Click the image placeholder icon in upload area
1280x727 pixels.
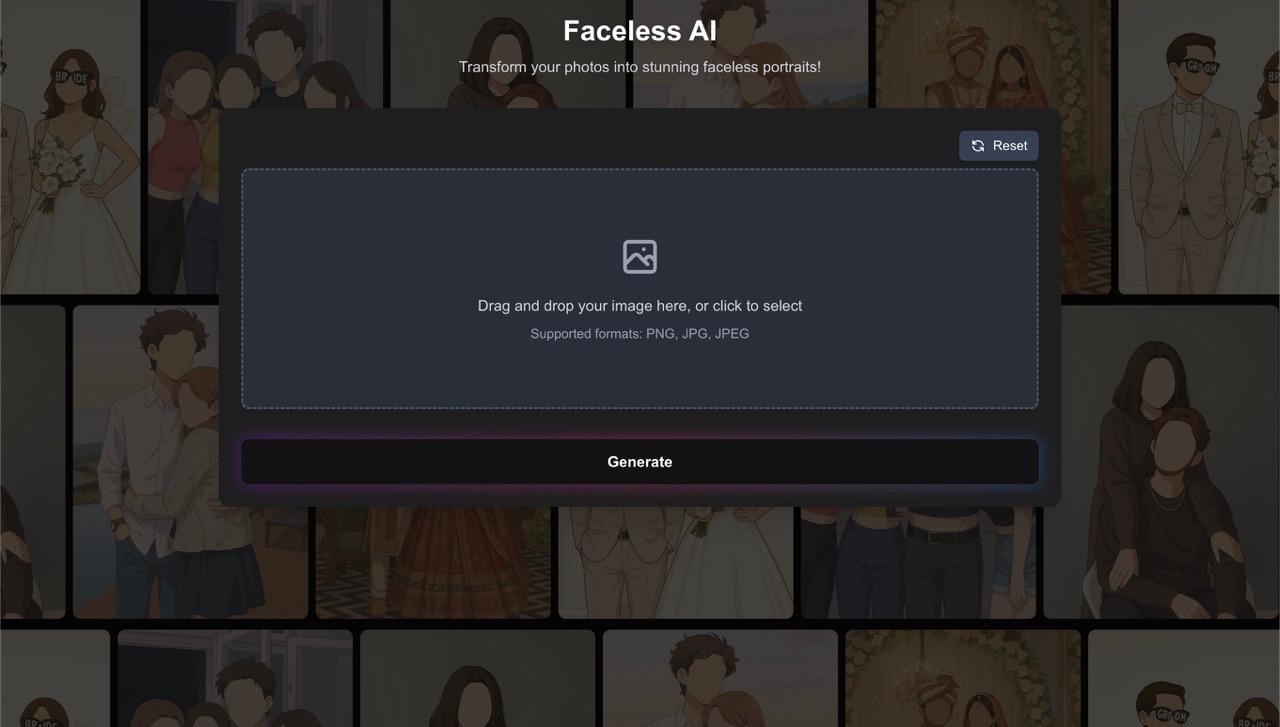coord(640,257)
